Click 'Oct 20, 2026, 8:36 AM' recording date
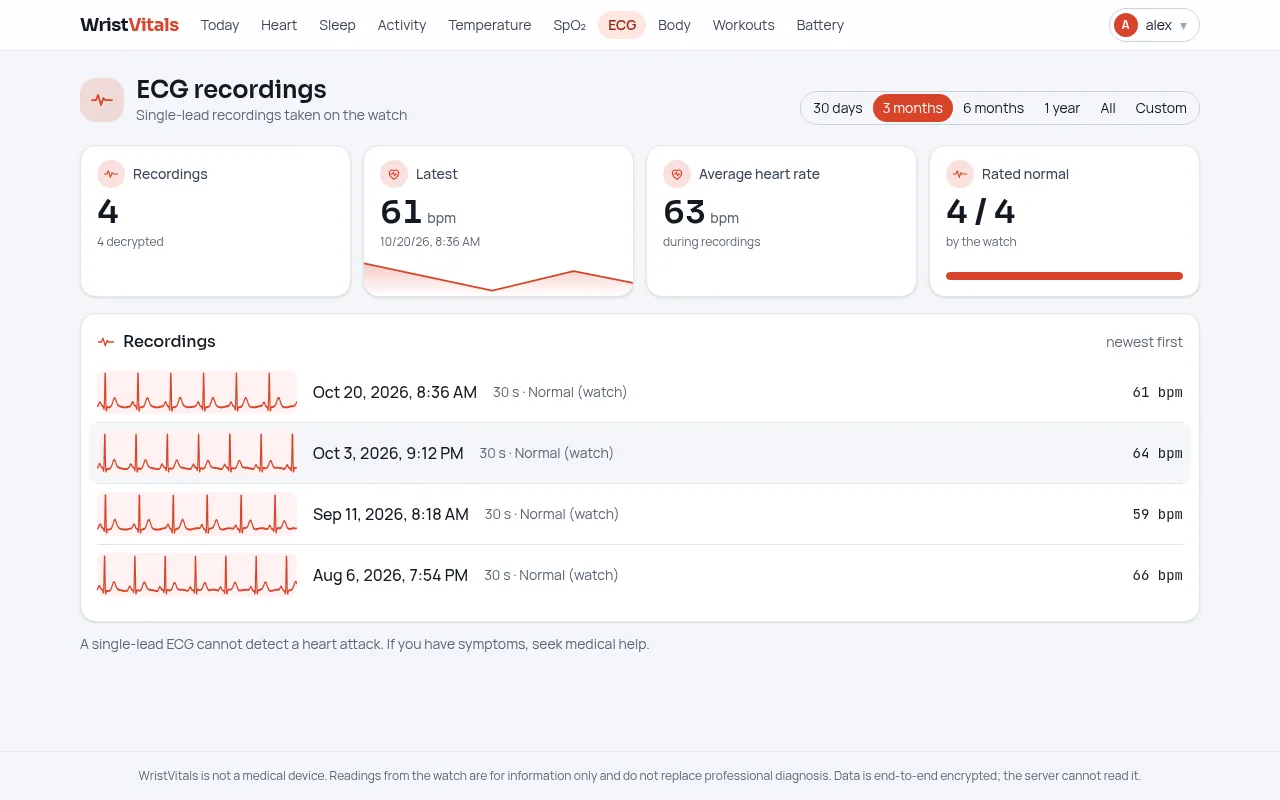The image size is (1280, 800). [395, 392]
